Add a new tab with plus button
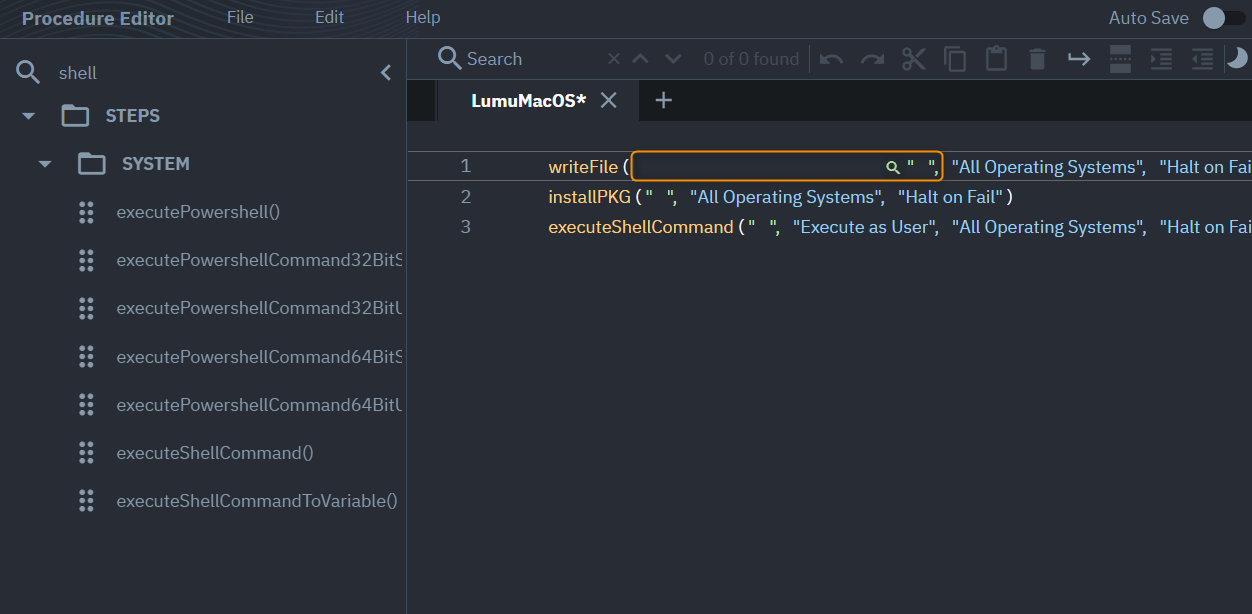The image size is (1252, 614). (663, 100)
